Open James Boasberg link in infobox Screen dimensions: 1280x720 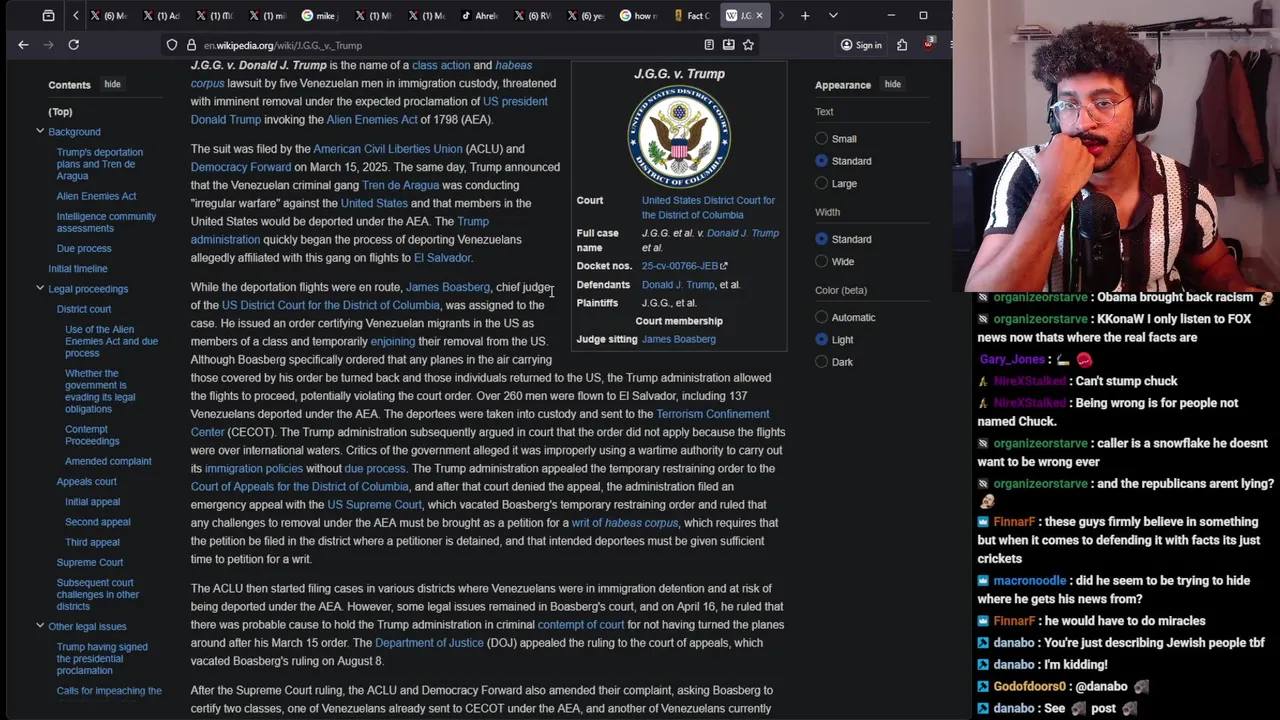click(679, 339)
